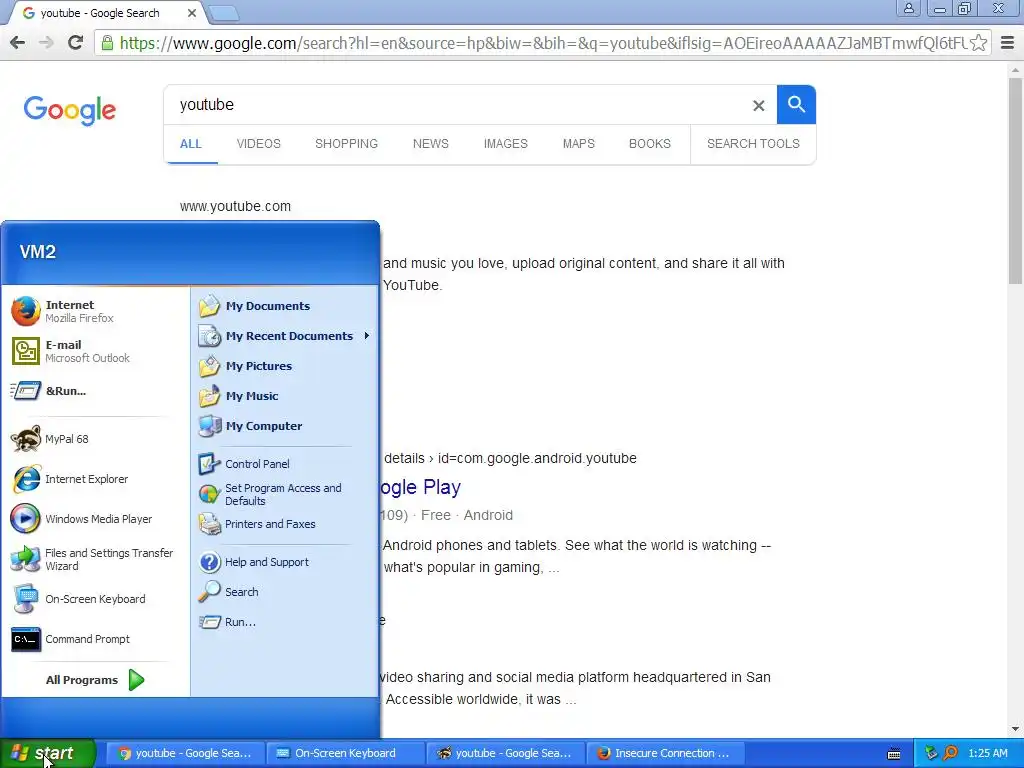
Task: Open a new Chrome tab
Action: pos(224,13)
